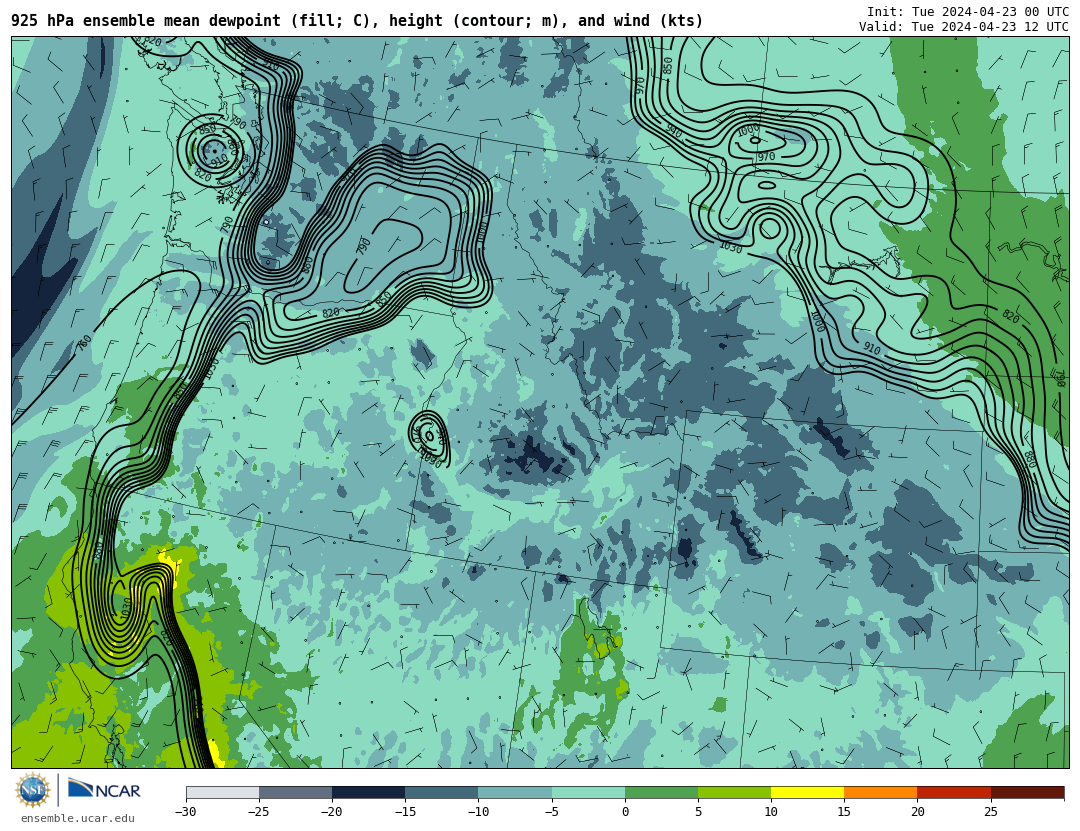1080x831 pixels.
Task: Click the dark brown colorbar swatch above 25
Action: 1028,792
